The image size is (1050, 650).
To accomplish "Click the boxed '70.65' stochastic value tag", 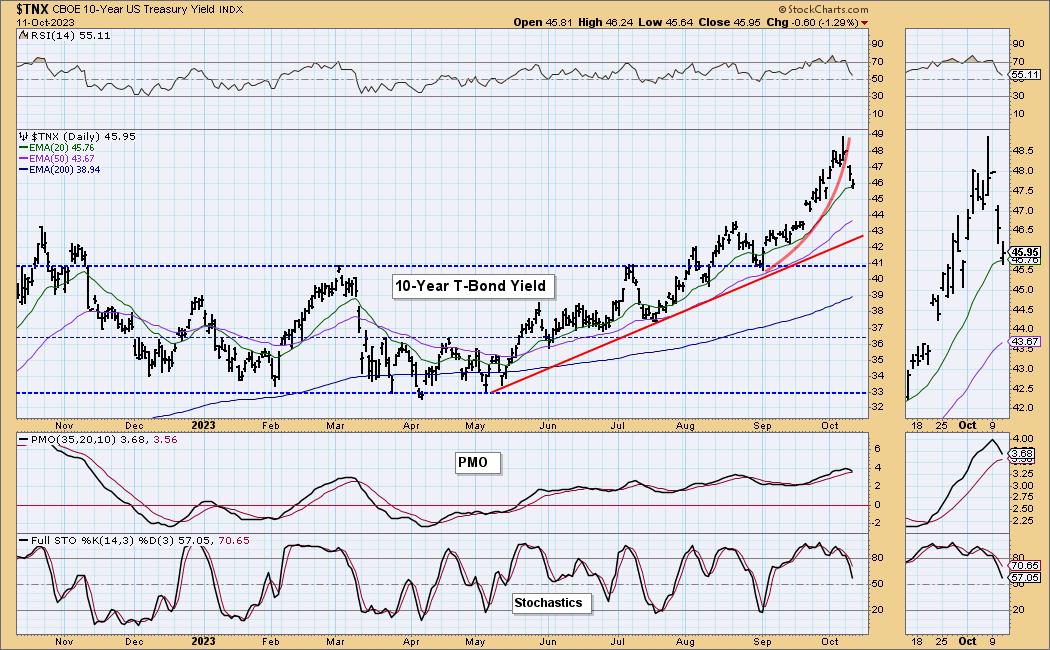I will point(1026,566).
